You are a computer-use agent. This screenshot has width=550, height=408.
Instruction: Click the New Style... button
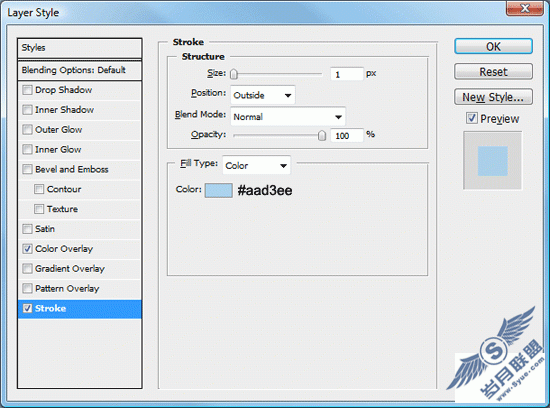[493, 97]
